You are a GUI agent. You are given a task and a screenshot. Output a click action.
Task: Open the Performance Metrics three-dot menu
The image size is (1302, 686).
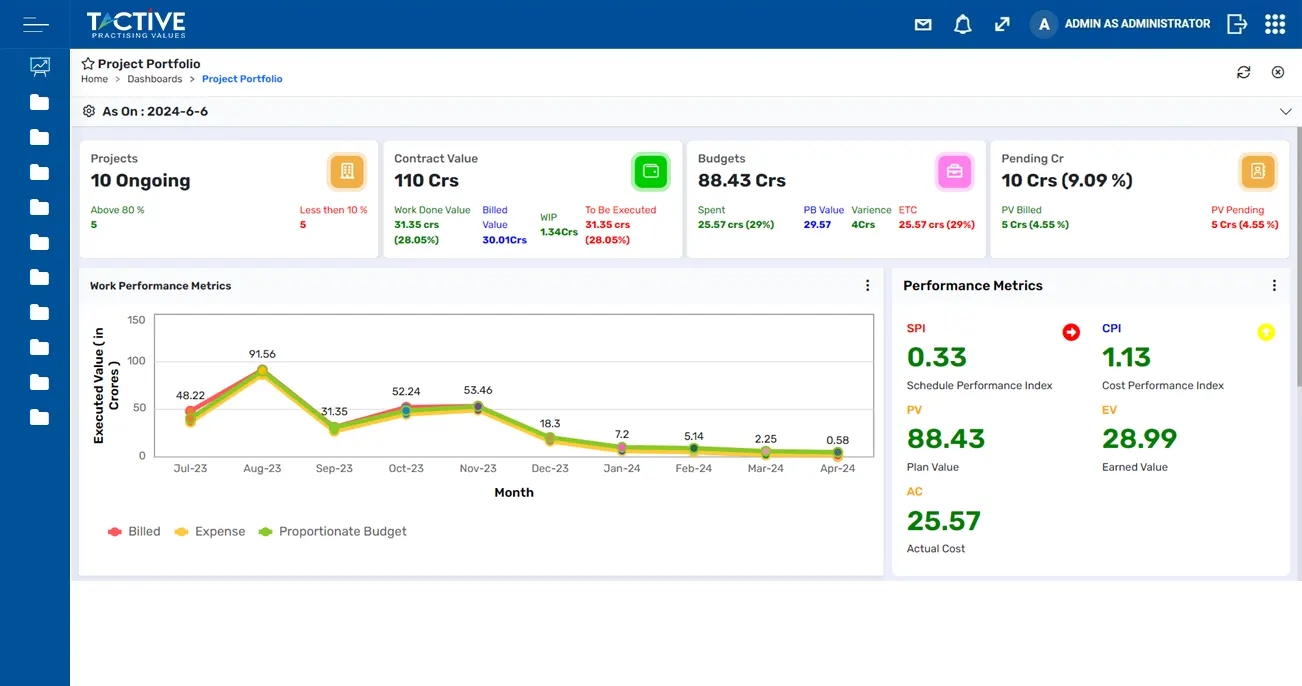point(1274,285)
